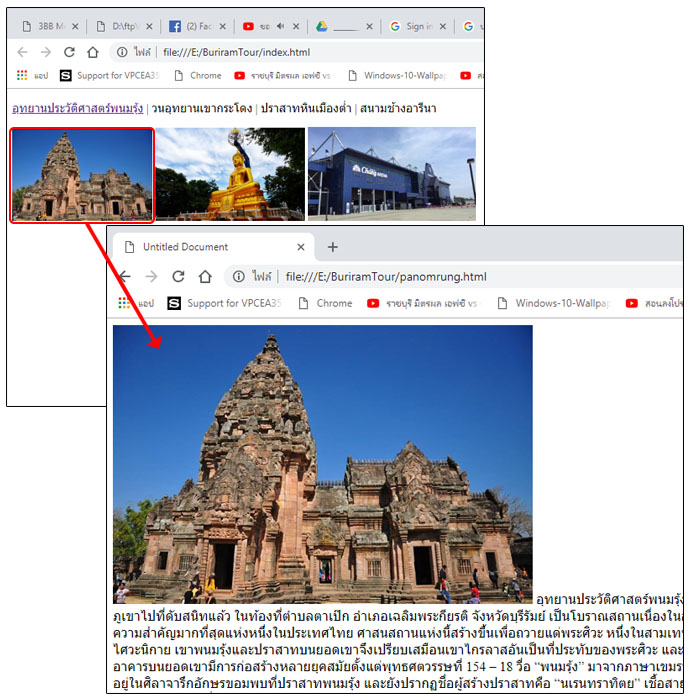Click the วนอุทยานเขากระโดง text link
Screen dimensions: 691x700
(x=200, y=108)
